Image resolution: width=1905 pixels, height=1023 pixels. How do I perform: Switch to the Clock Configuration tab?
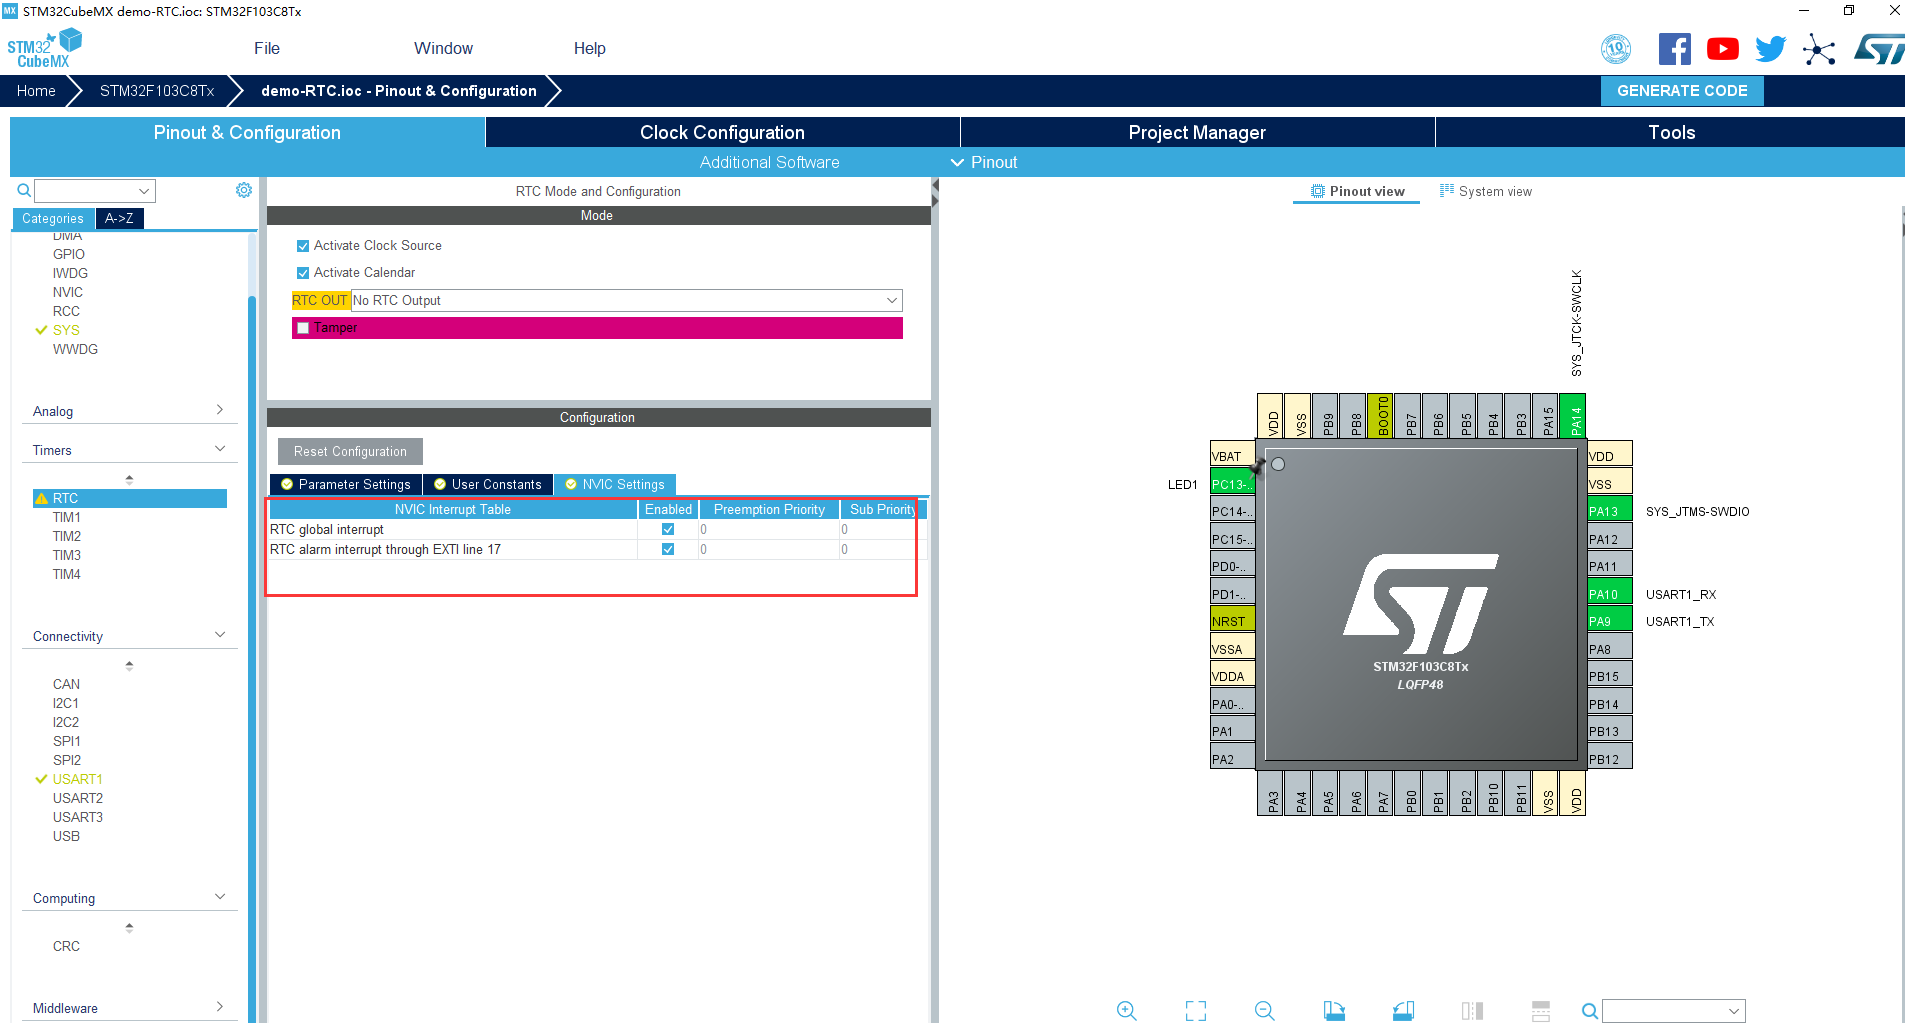point(721,131)
